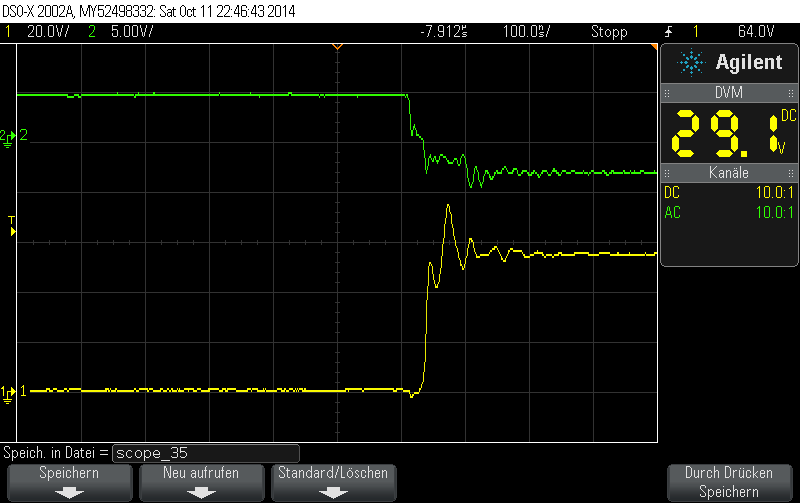Click the Stopp run status indicator
The image size is (800, 503).
tap(609, 32)
